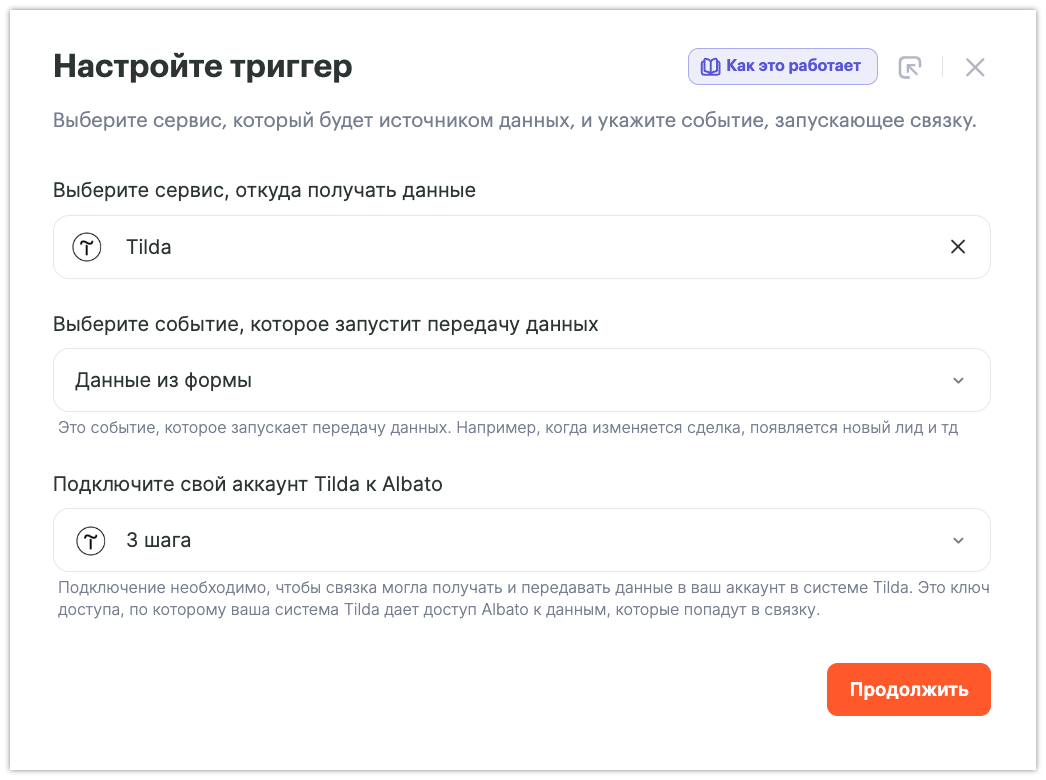1046x780 pixels.
Task: Expand the chevron on the event selector
Action: 958,380
